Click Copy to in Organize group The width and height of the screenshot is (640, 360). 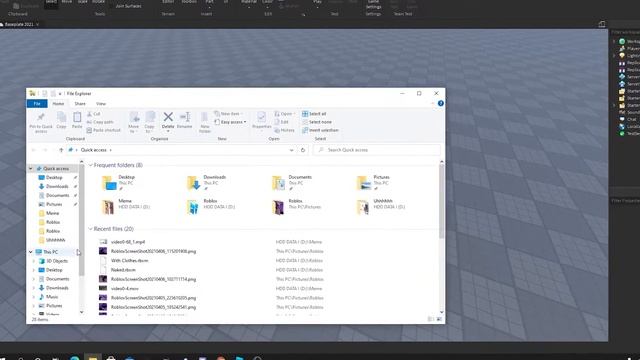click(150, 122)
